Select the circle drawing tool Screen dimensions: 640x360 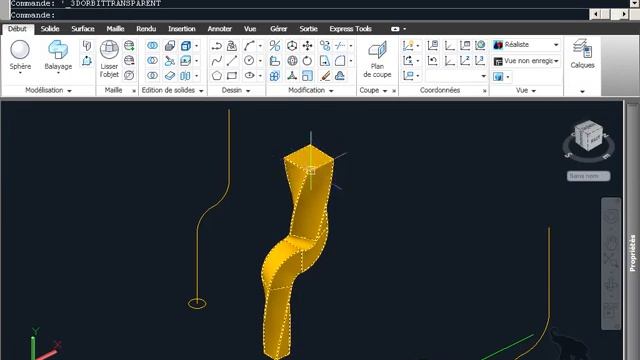(249, 60)
